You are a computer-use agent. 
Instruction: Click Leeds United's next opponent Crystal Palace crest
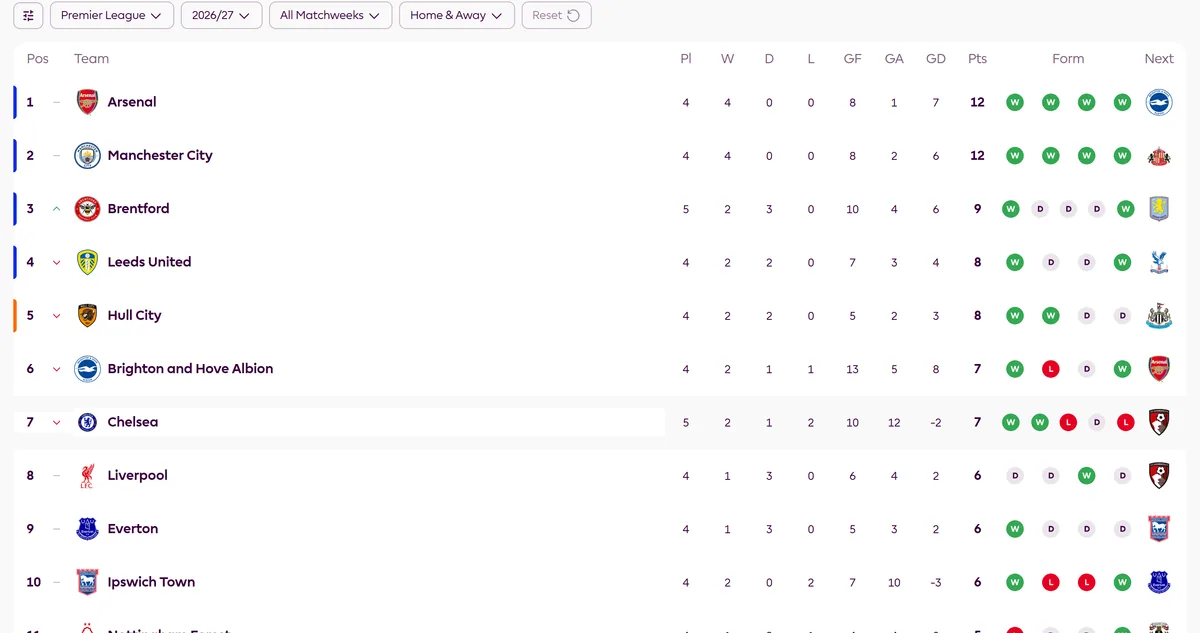(1159, 262)
